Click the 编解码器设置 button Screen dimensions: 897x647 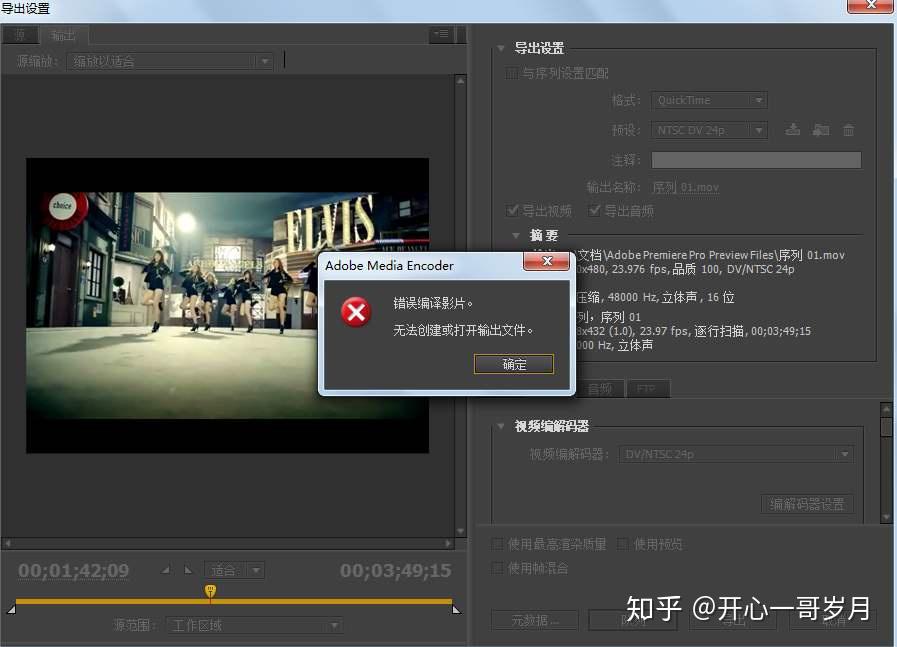[x=807, y=504]
